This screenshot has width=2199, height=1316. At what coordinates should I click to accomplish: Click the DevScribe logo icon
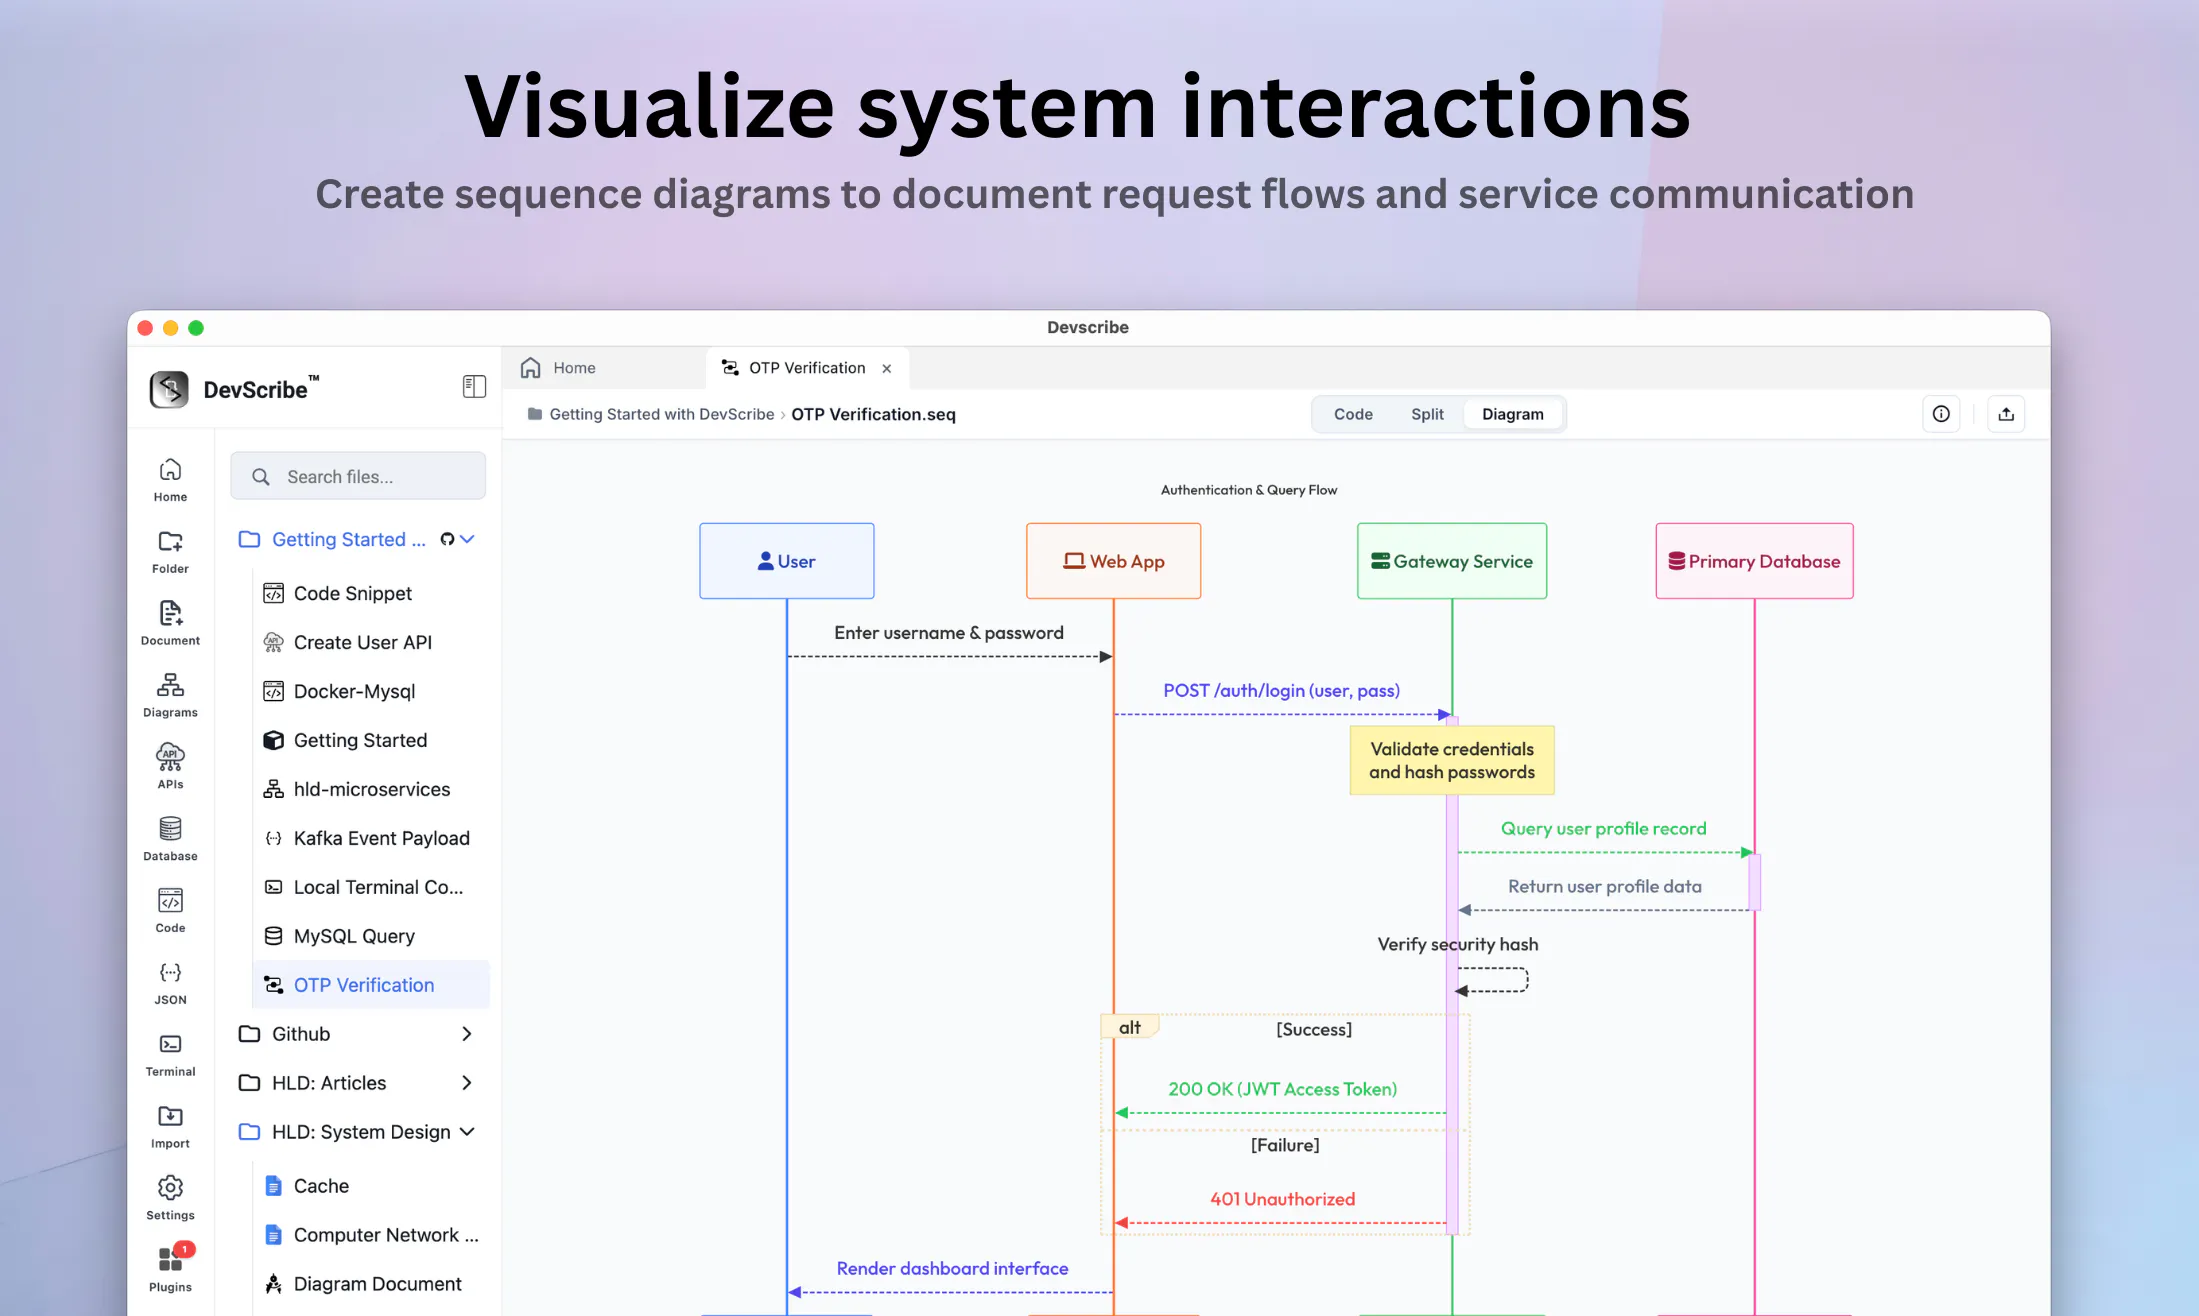(169, 389)
